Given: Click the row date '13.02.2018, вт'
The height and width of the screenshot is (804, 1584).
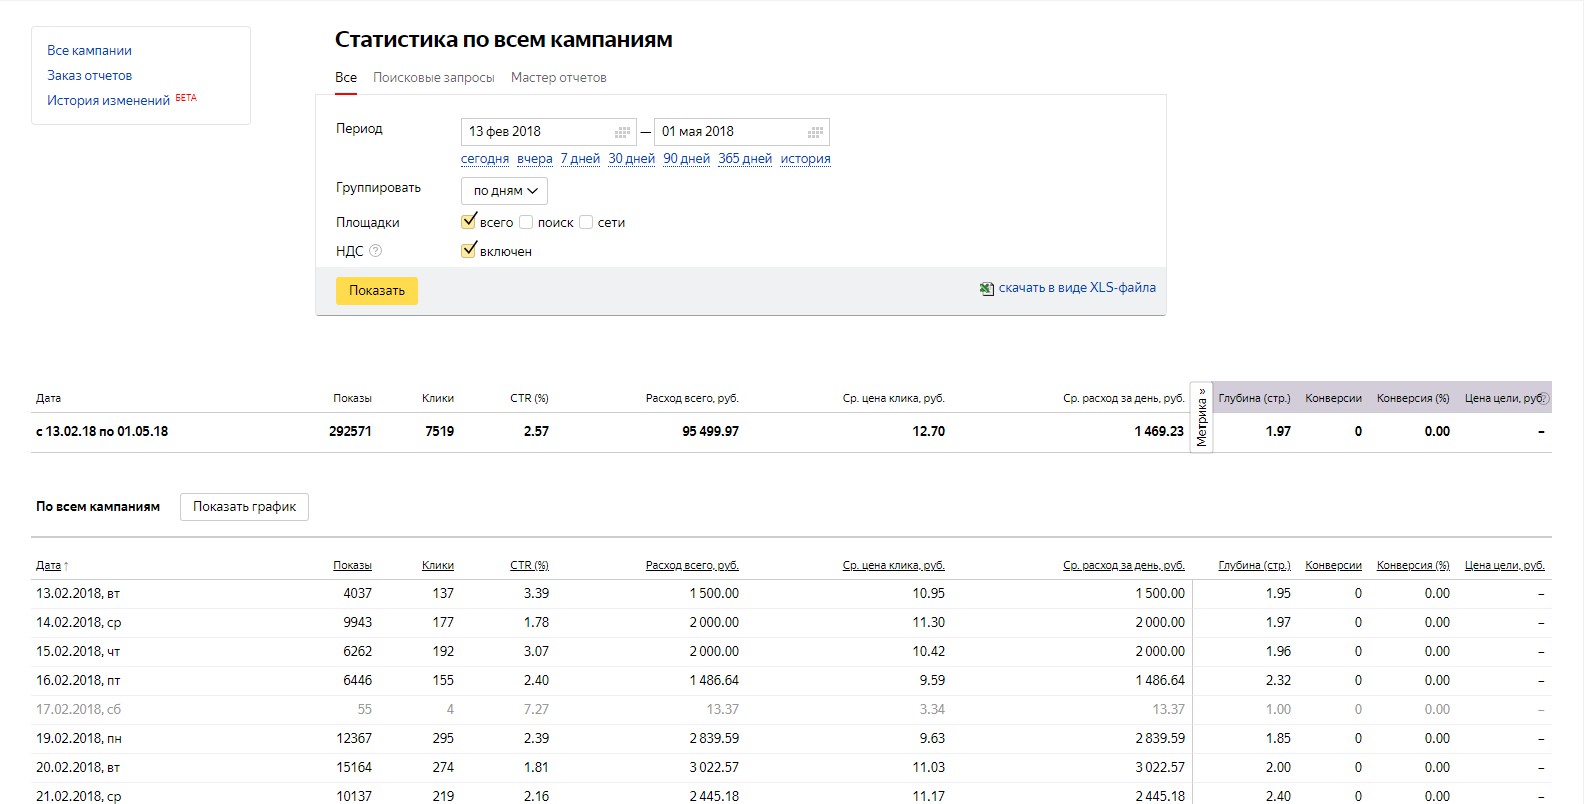Looking at the screenshot, I should click(78, 593).
